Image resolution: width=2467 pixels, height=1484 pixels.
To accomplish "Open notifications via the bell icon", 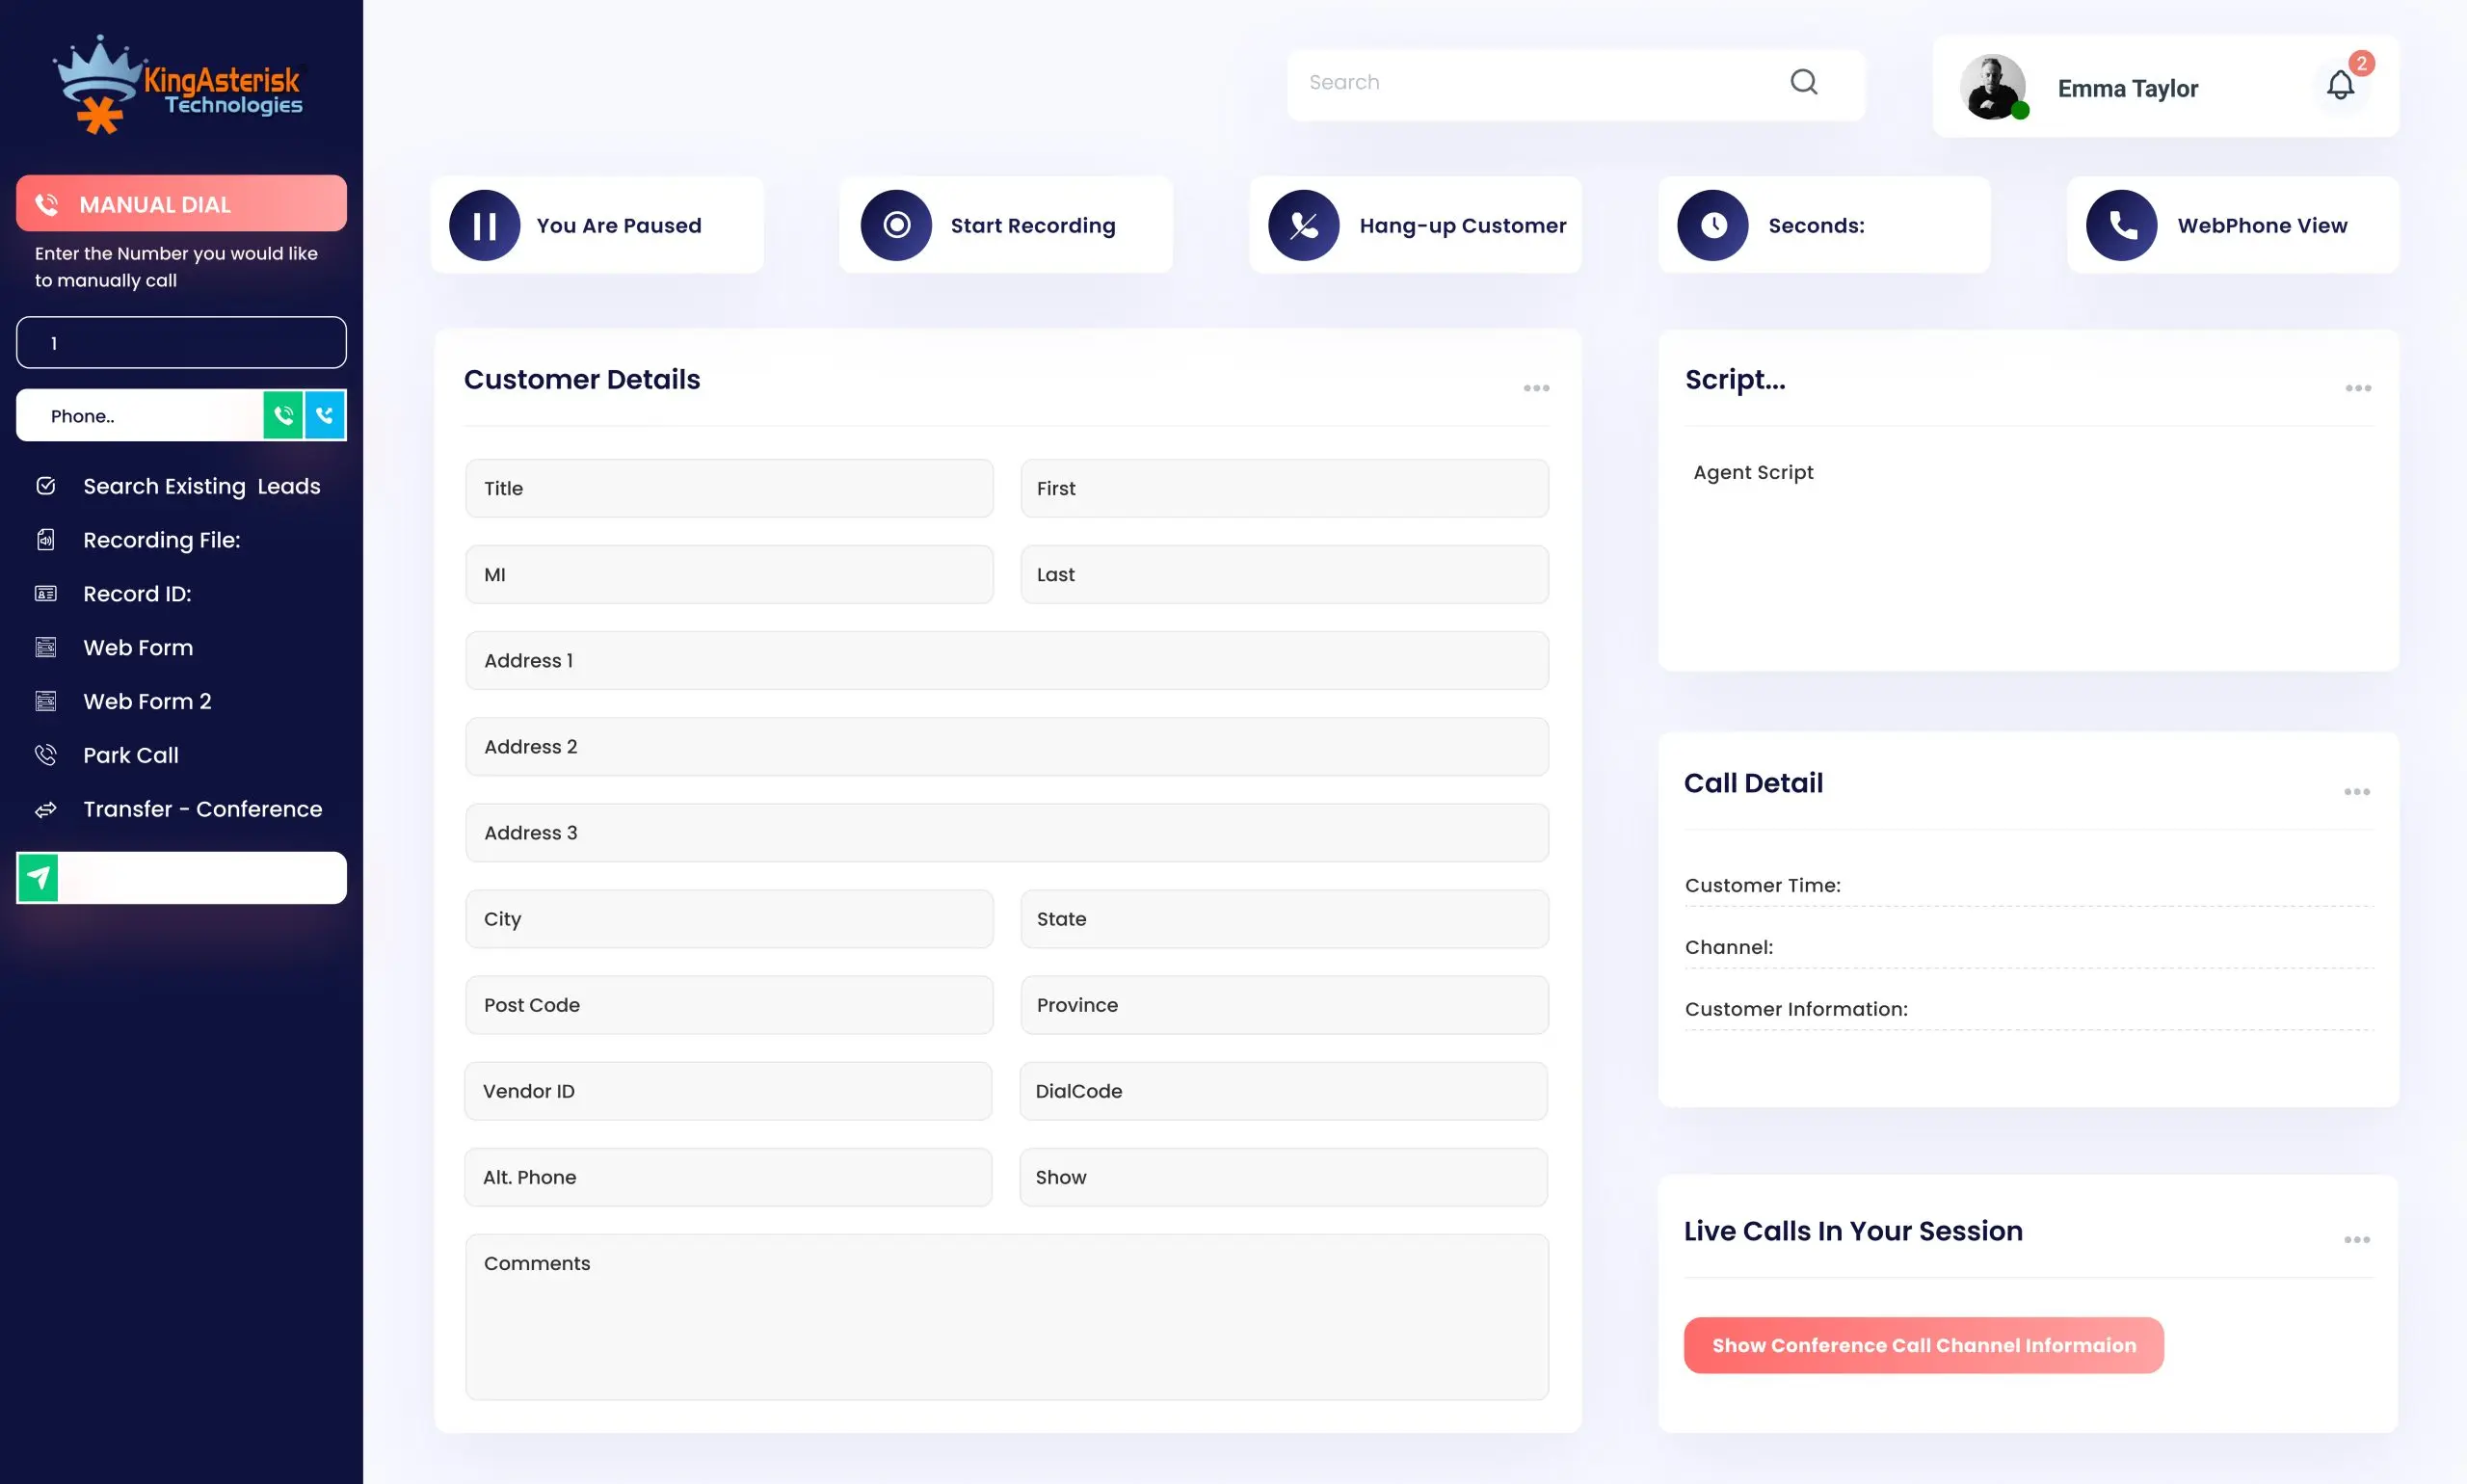I will pos(2339,85).
